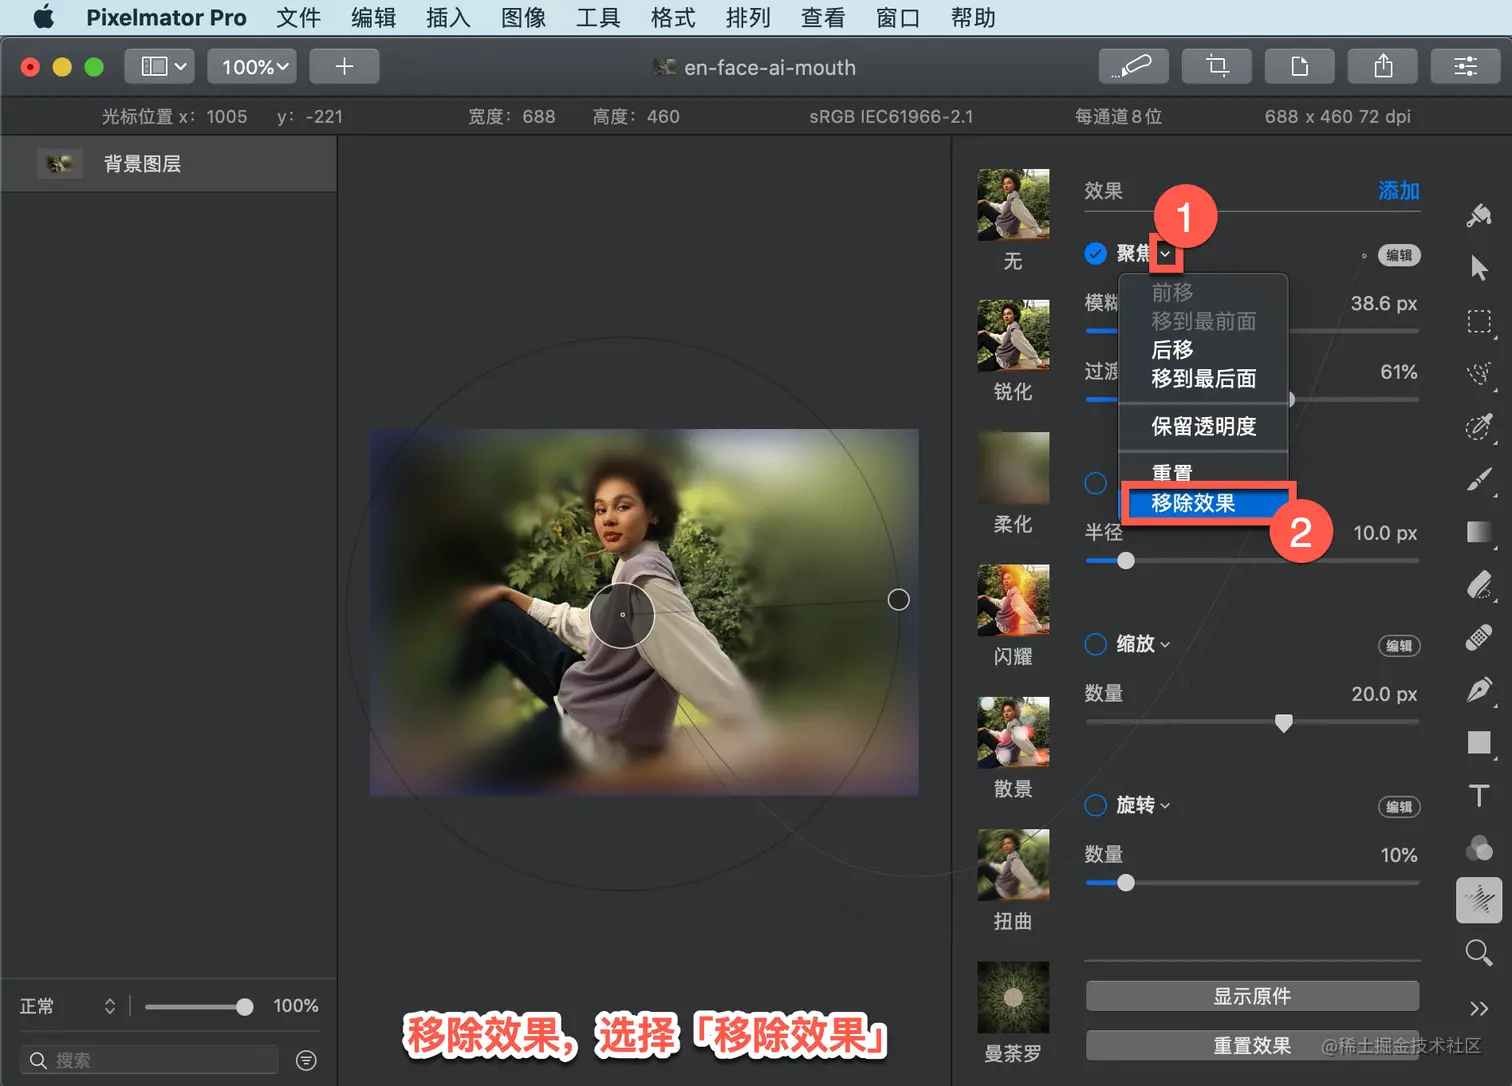
Task: Select the Style painting tool in right toolbar
Action: 1479,215
